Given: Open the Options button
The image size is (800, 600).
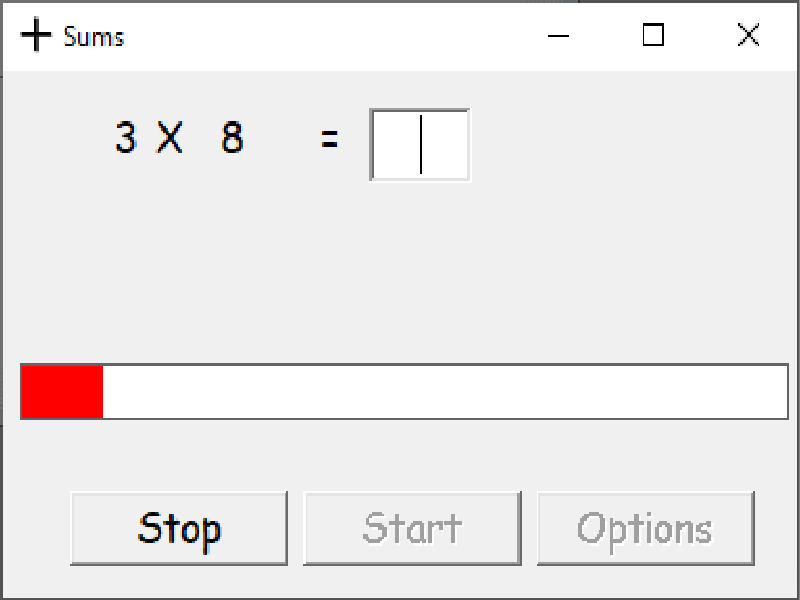Looking at the screenshot, I should click(646, 528).
